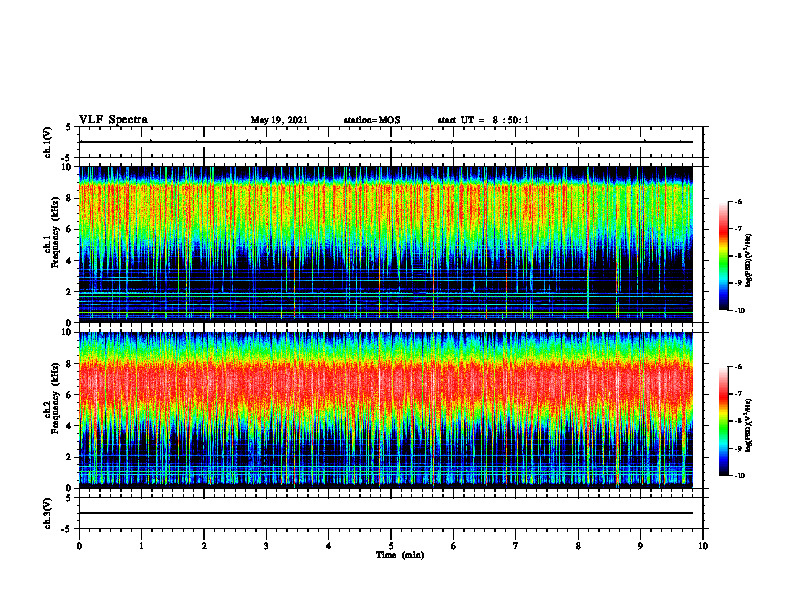Click the "-7" label on ch.2 colorbar
Screen dimensions: 792x612
click(x=738, y=394)
